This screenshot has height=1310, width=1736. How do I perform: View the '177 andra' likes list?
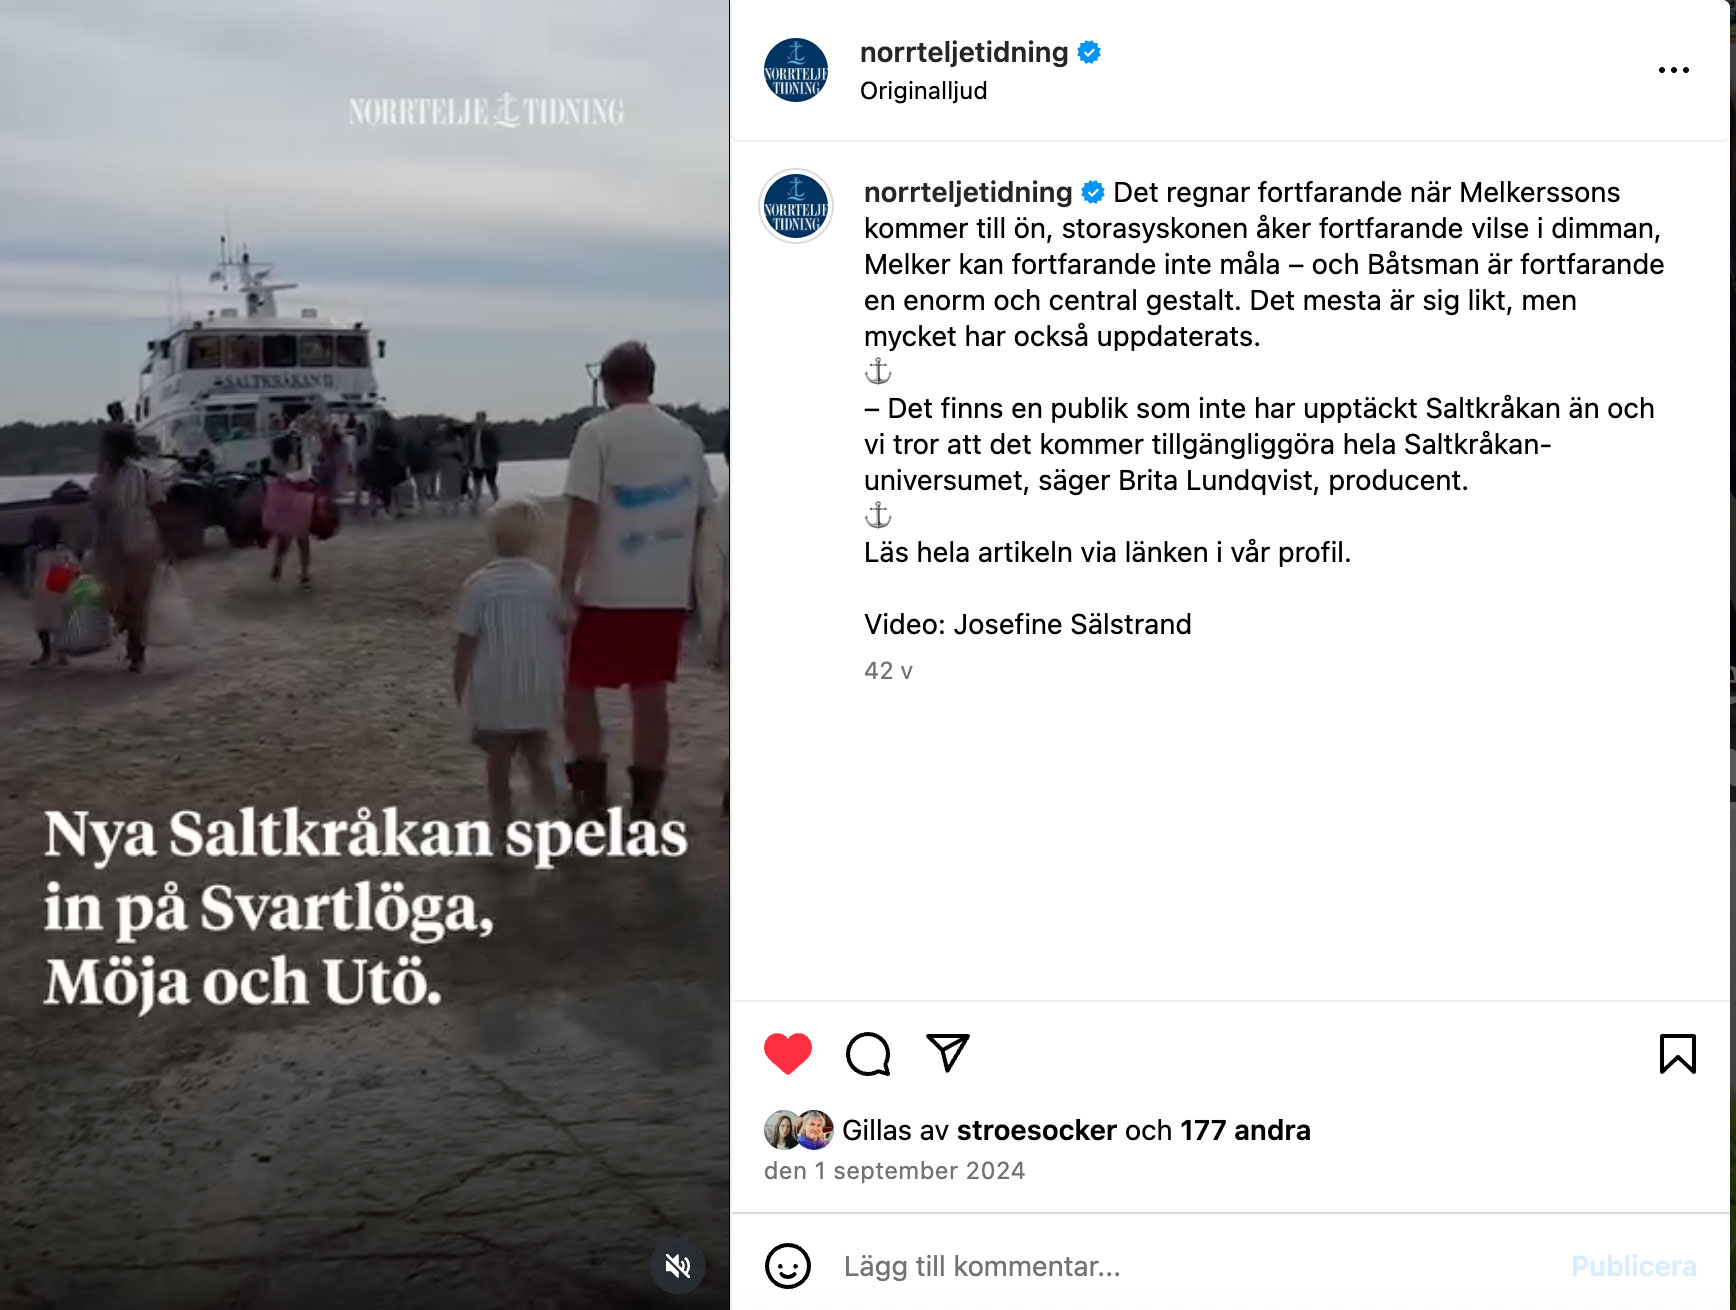[1245, 1130]
